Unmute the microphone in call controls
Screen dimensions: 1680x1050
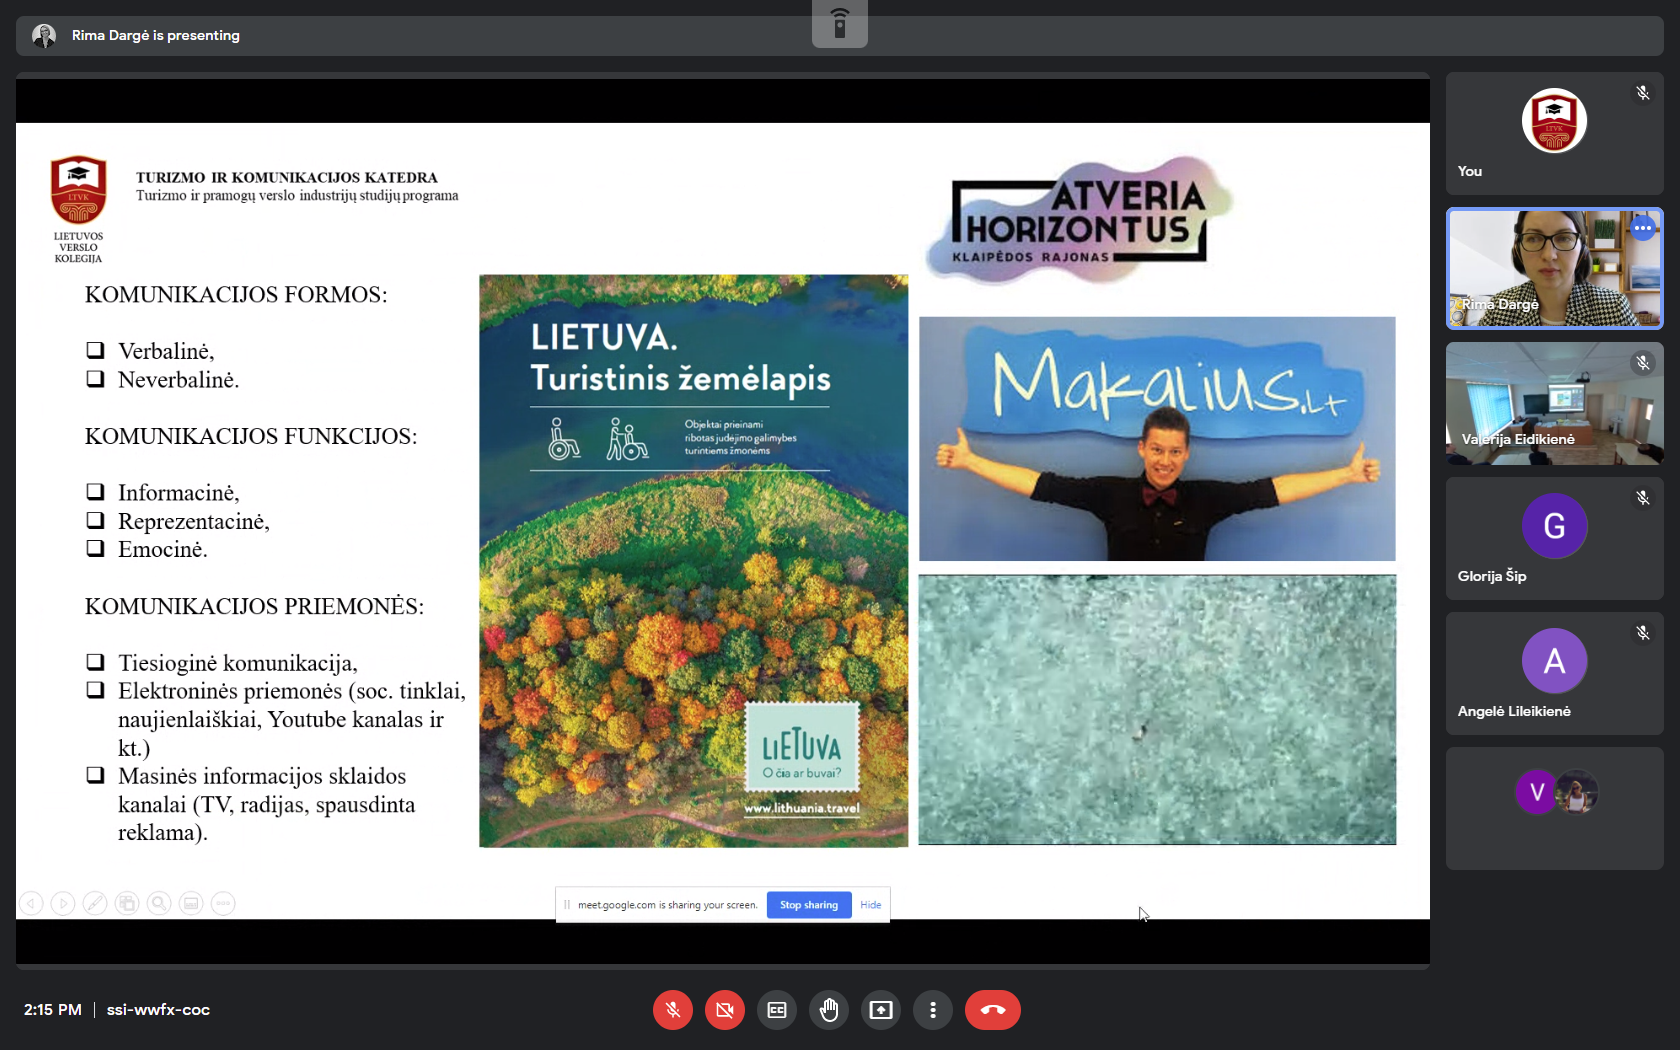pos(673,1010)
